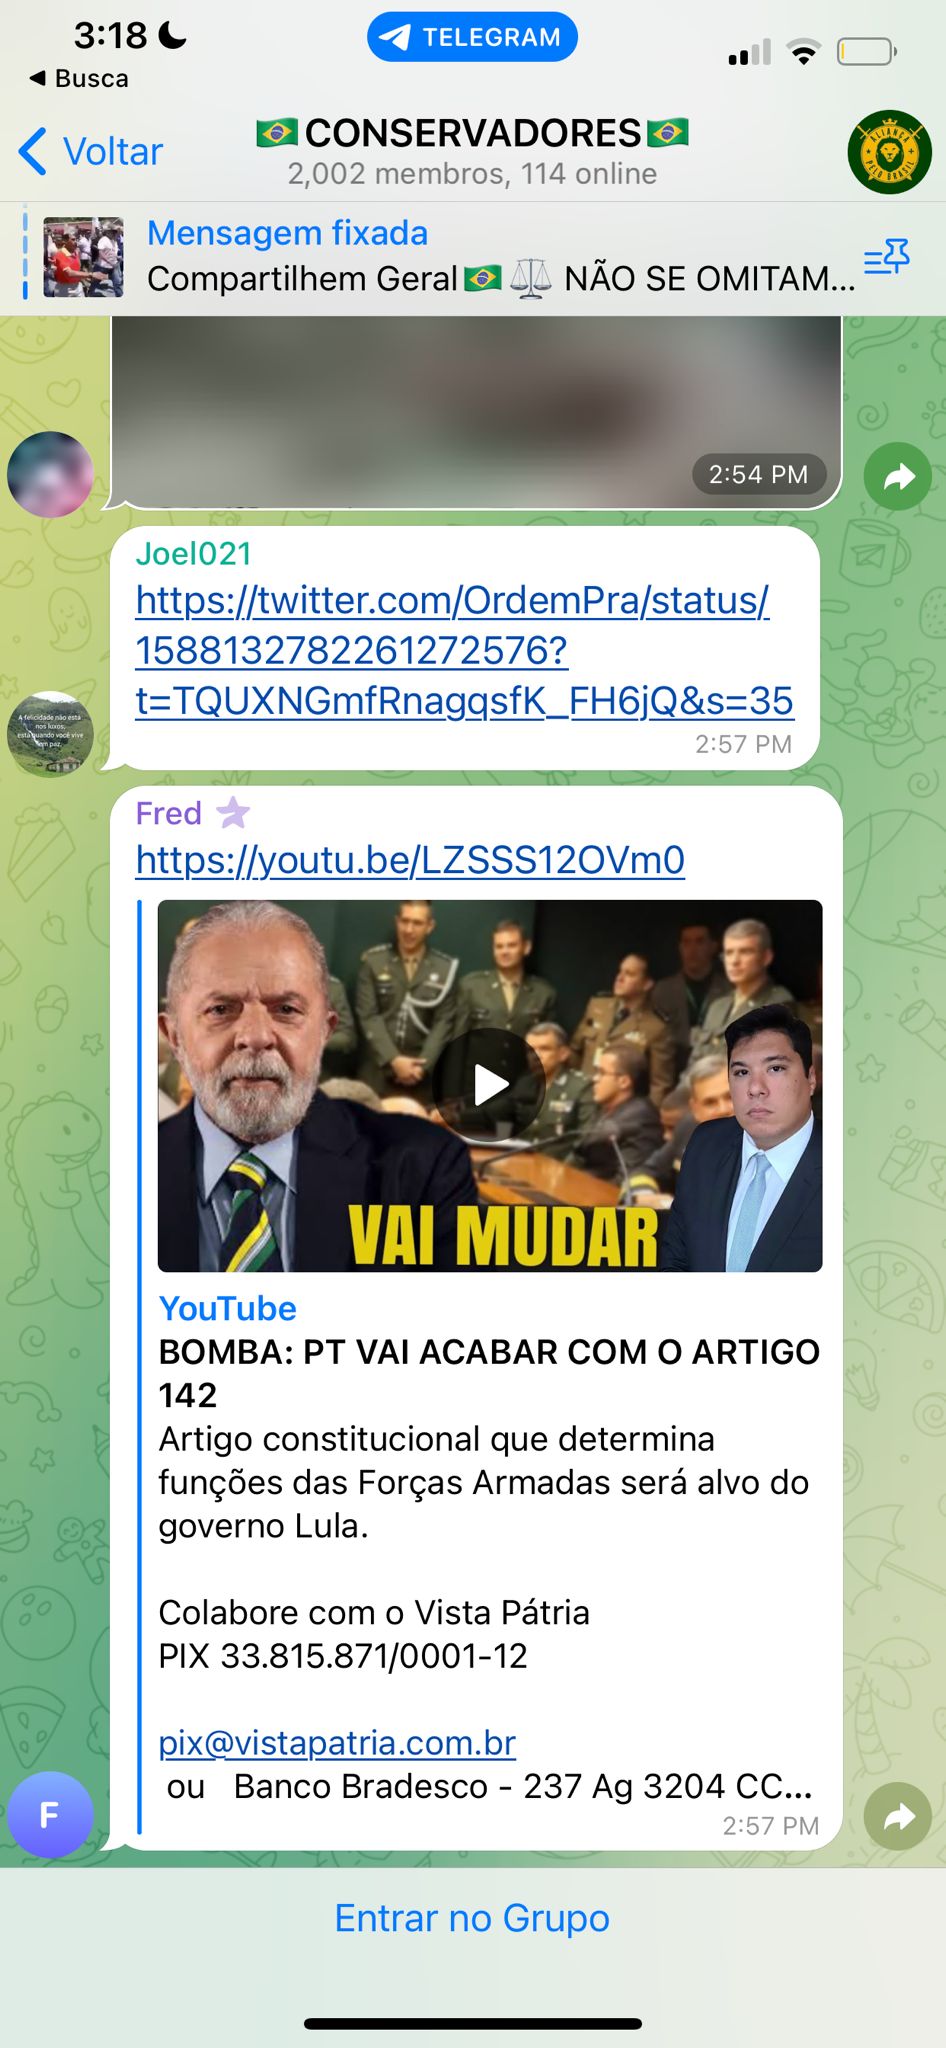
Task: Tap the star badge beside Fred's name
Action: [233, 812]
